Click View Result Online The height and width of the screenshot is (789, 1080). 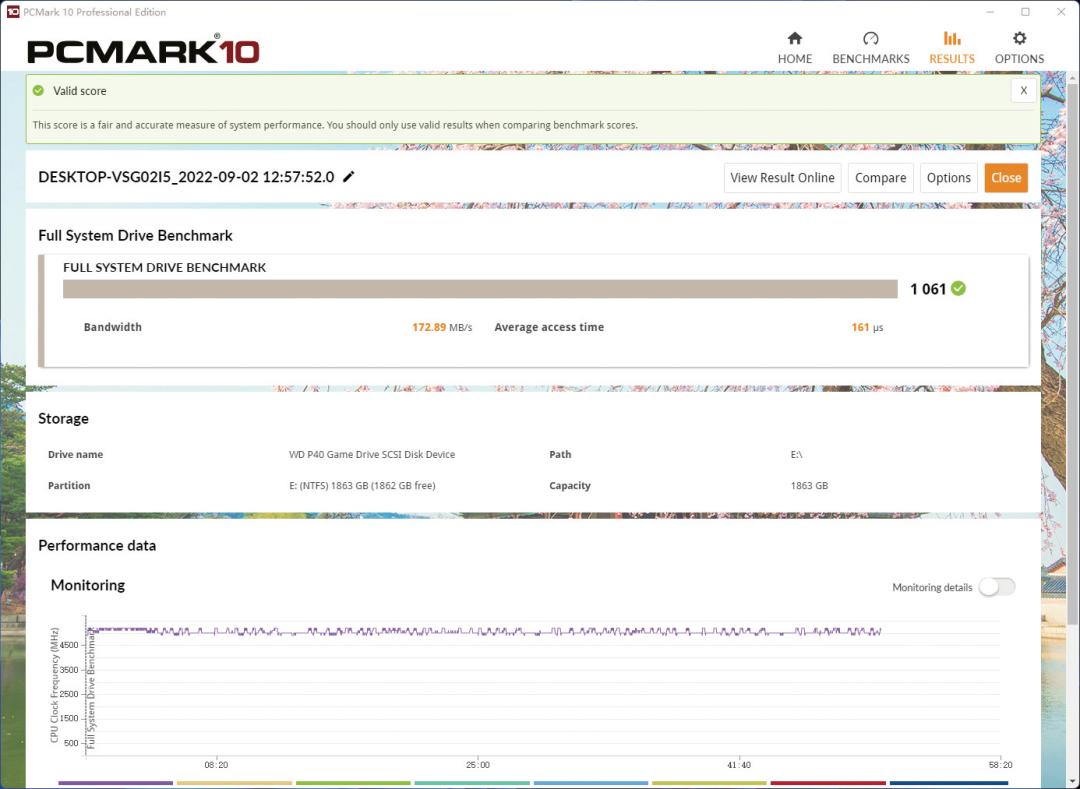coord(782,177)
